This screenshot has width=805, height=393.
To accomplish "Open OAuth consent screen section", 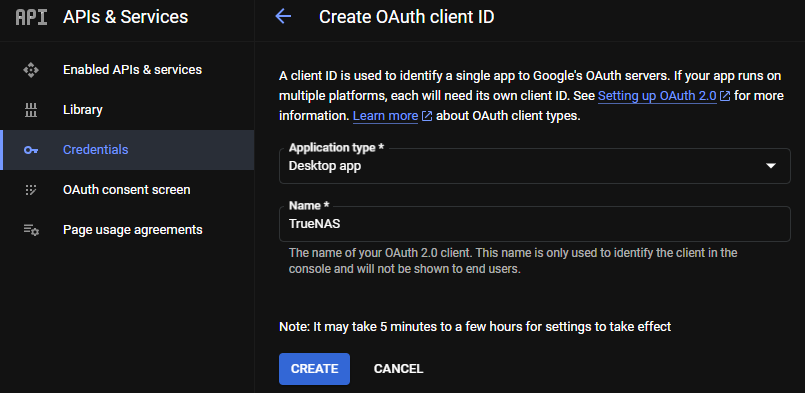I will pyautogui.click(x=127, y=190).
